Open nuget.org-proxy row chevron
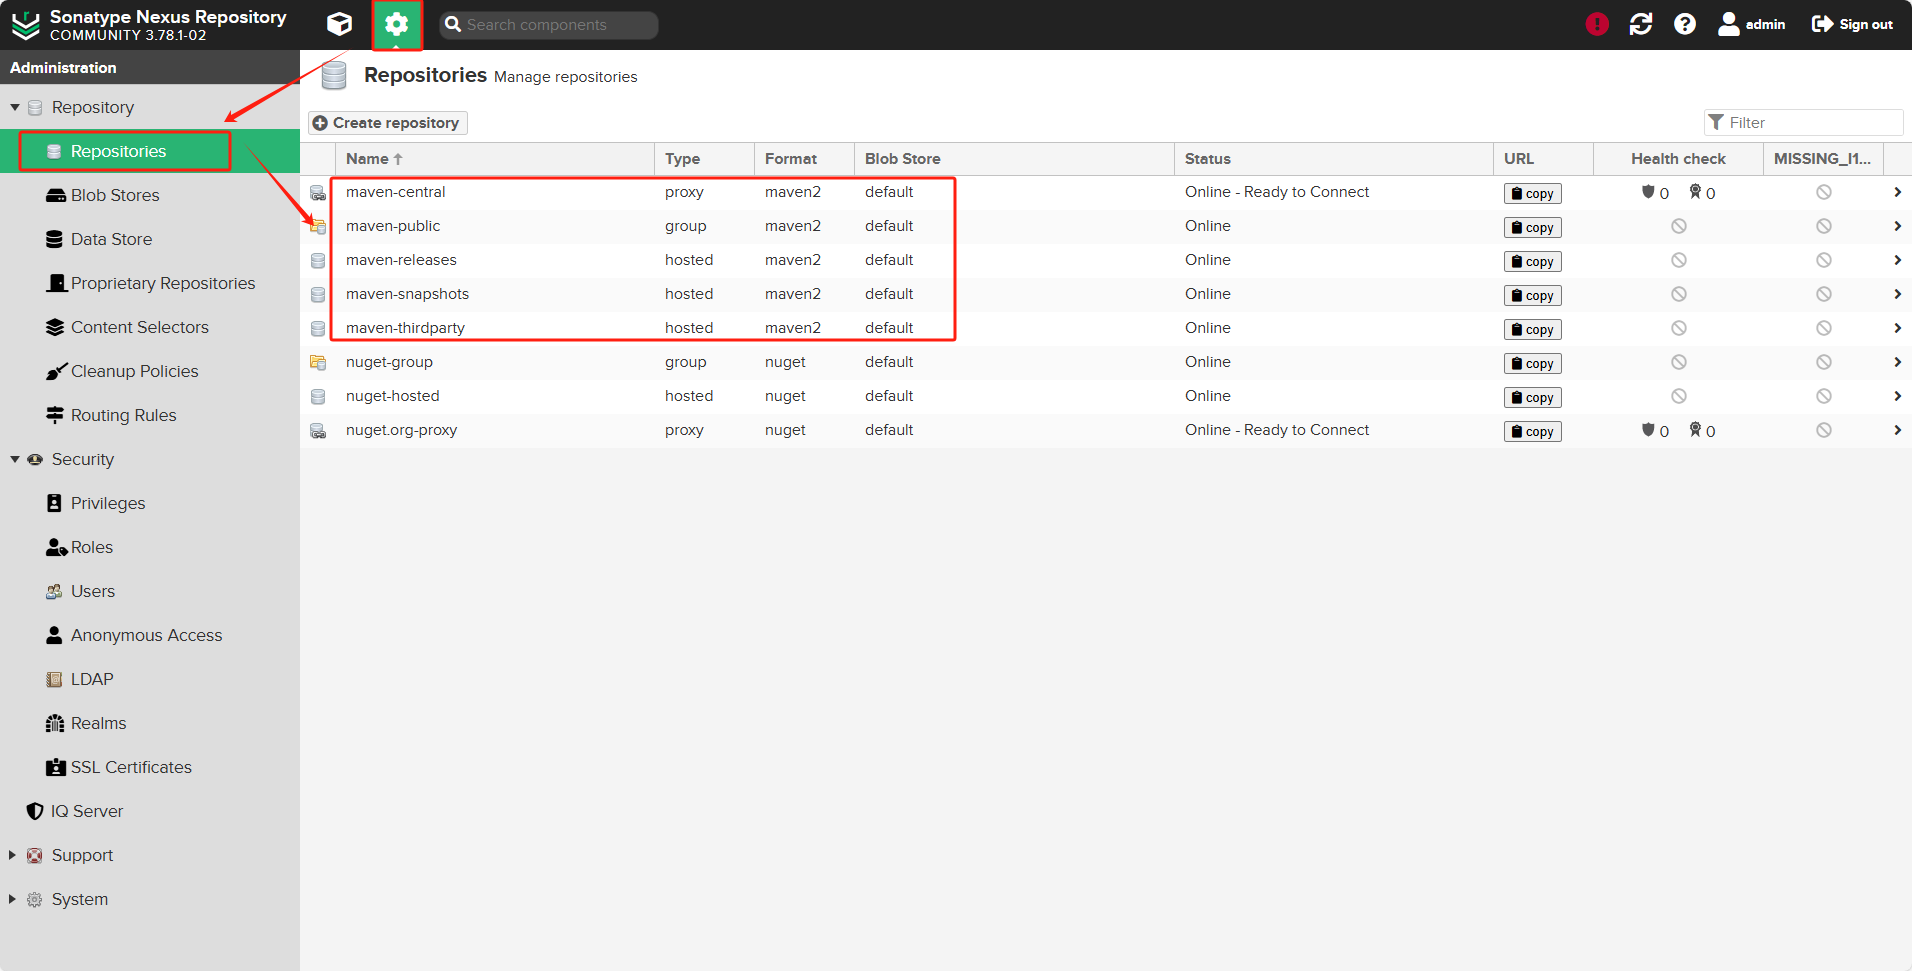This screenshot has width=1912, height=971. click(1897, 430)
